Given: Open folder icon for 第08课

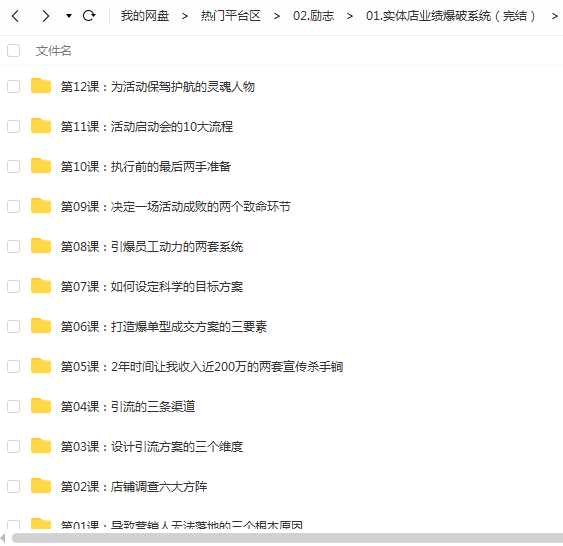Looking at the screenshot, I should pos(41,246).
